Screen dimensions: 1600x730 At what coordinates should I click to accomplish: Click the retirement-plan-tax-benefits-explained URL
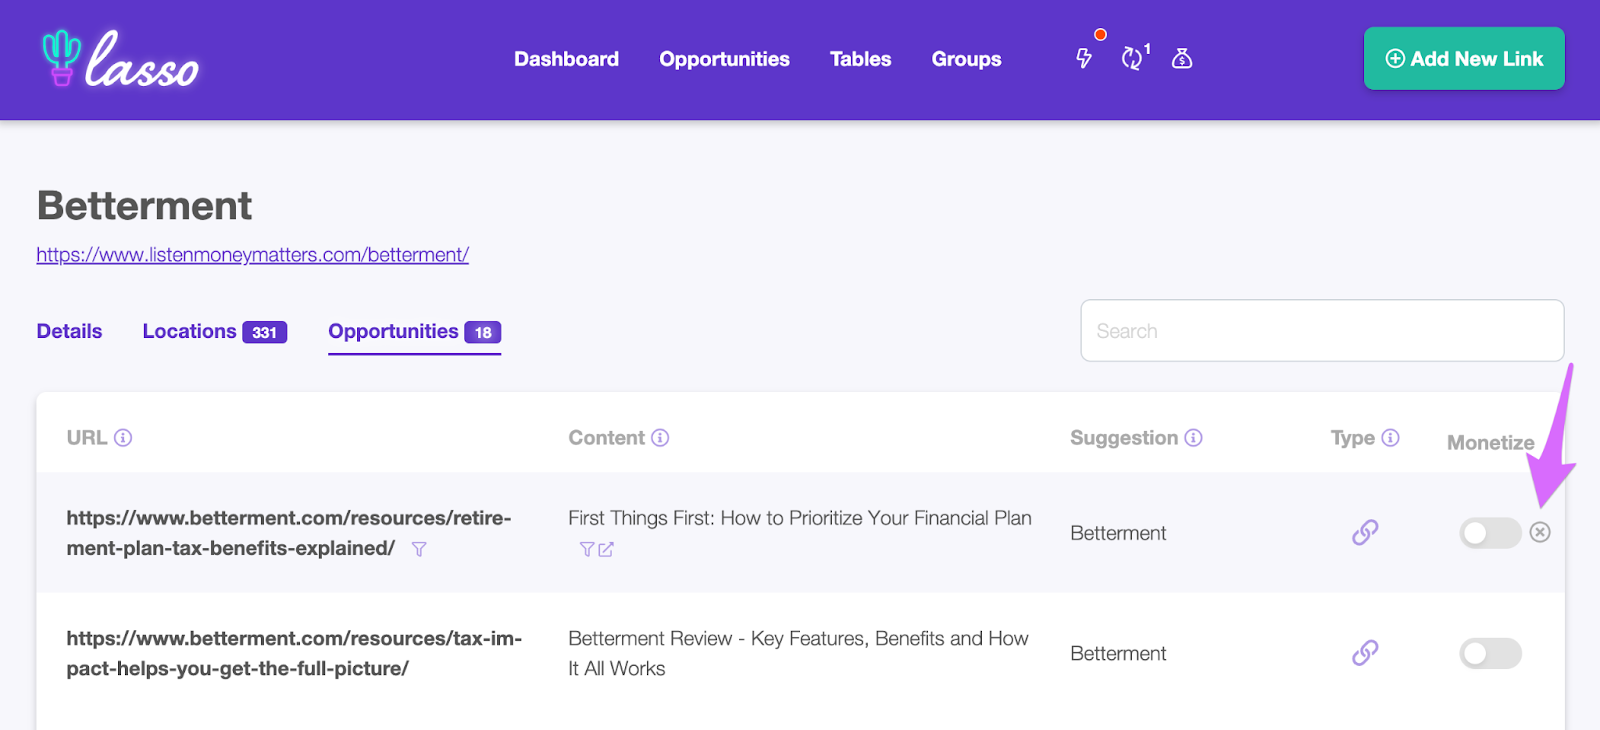pos(289,533)
